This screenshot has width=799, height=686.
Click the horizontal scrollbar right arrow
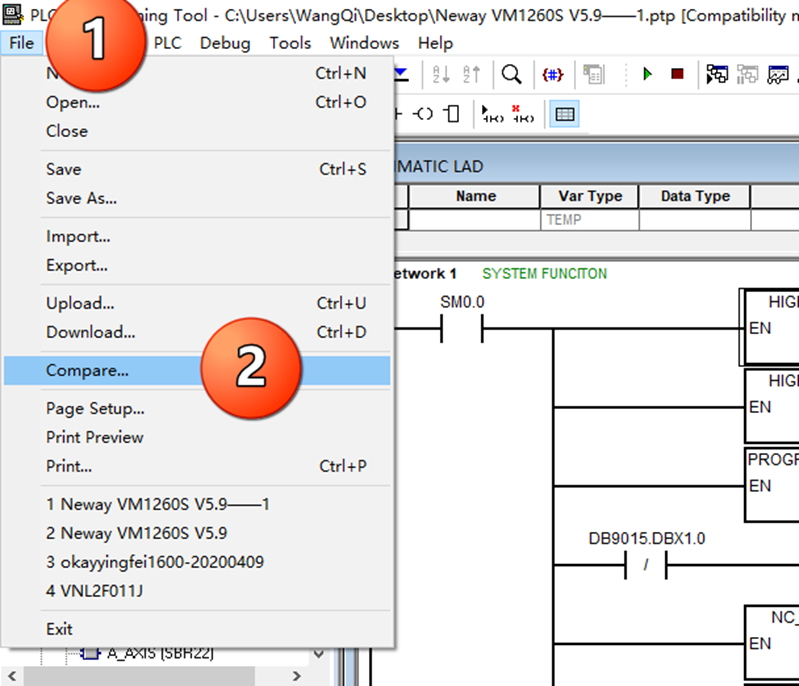click(x=296, y=676)
